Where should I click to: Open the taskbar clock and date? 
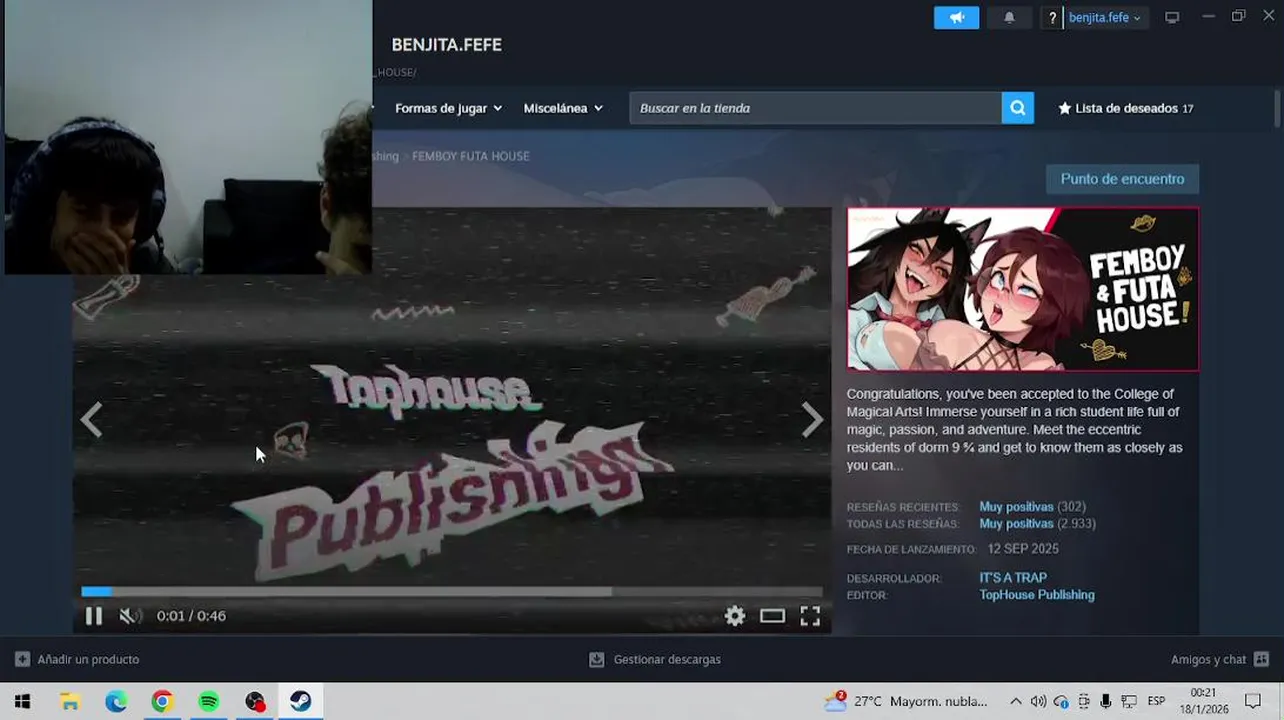pos(1203,701)
